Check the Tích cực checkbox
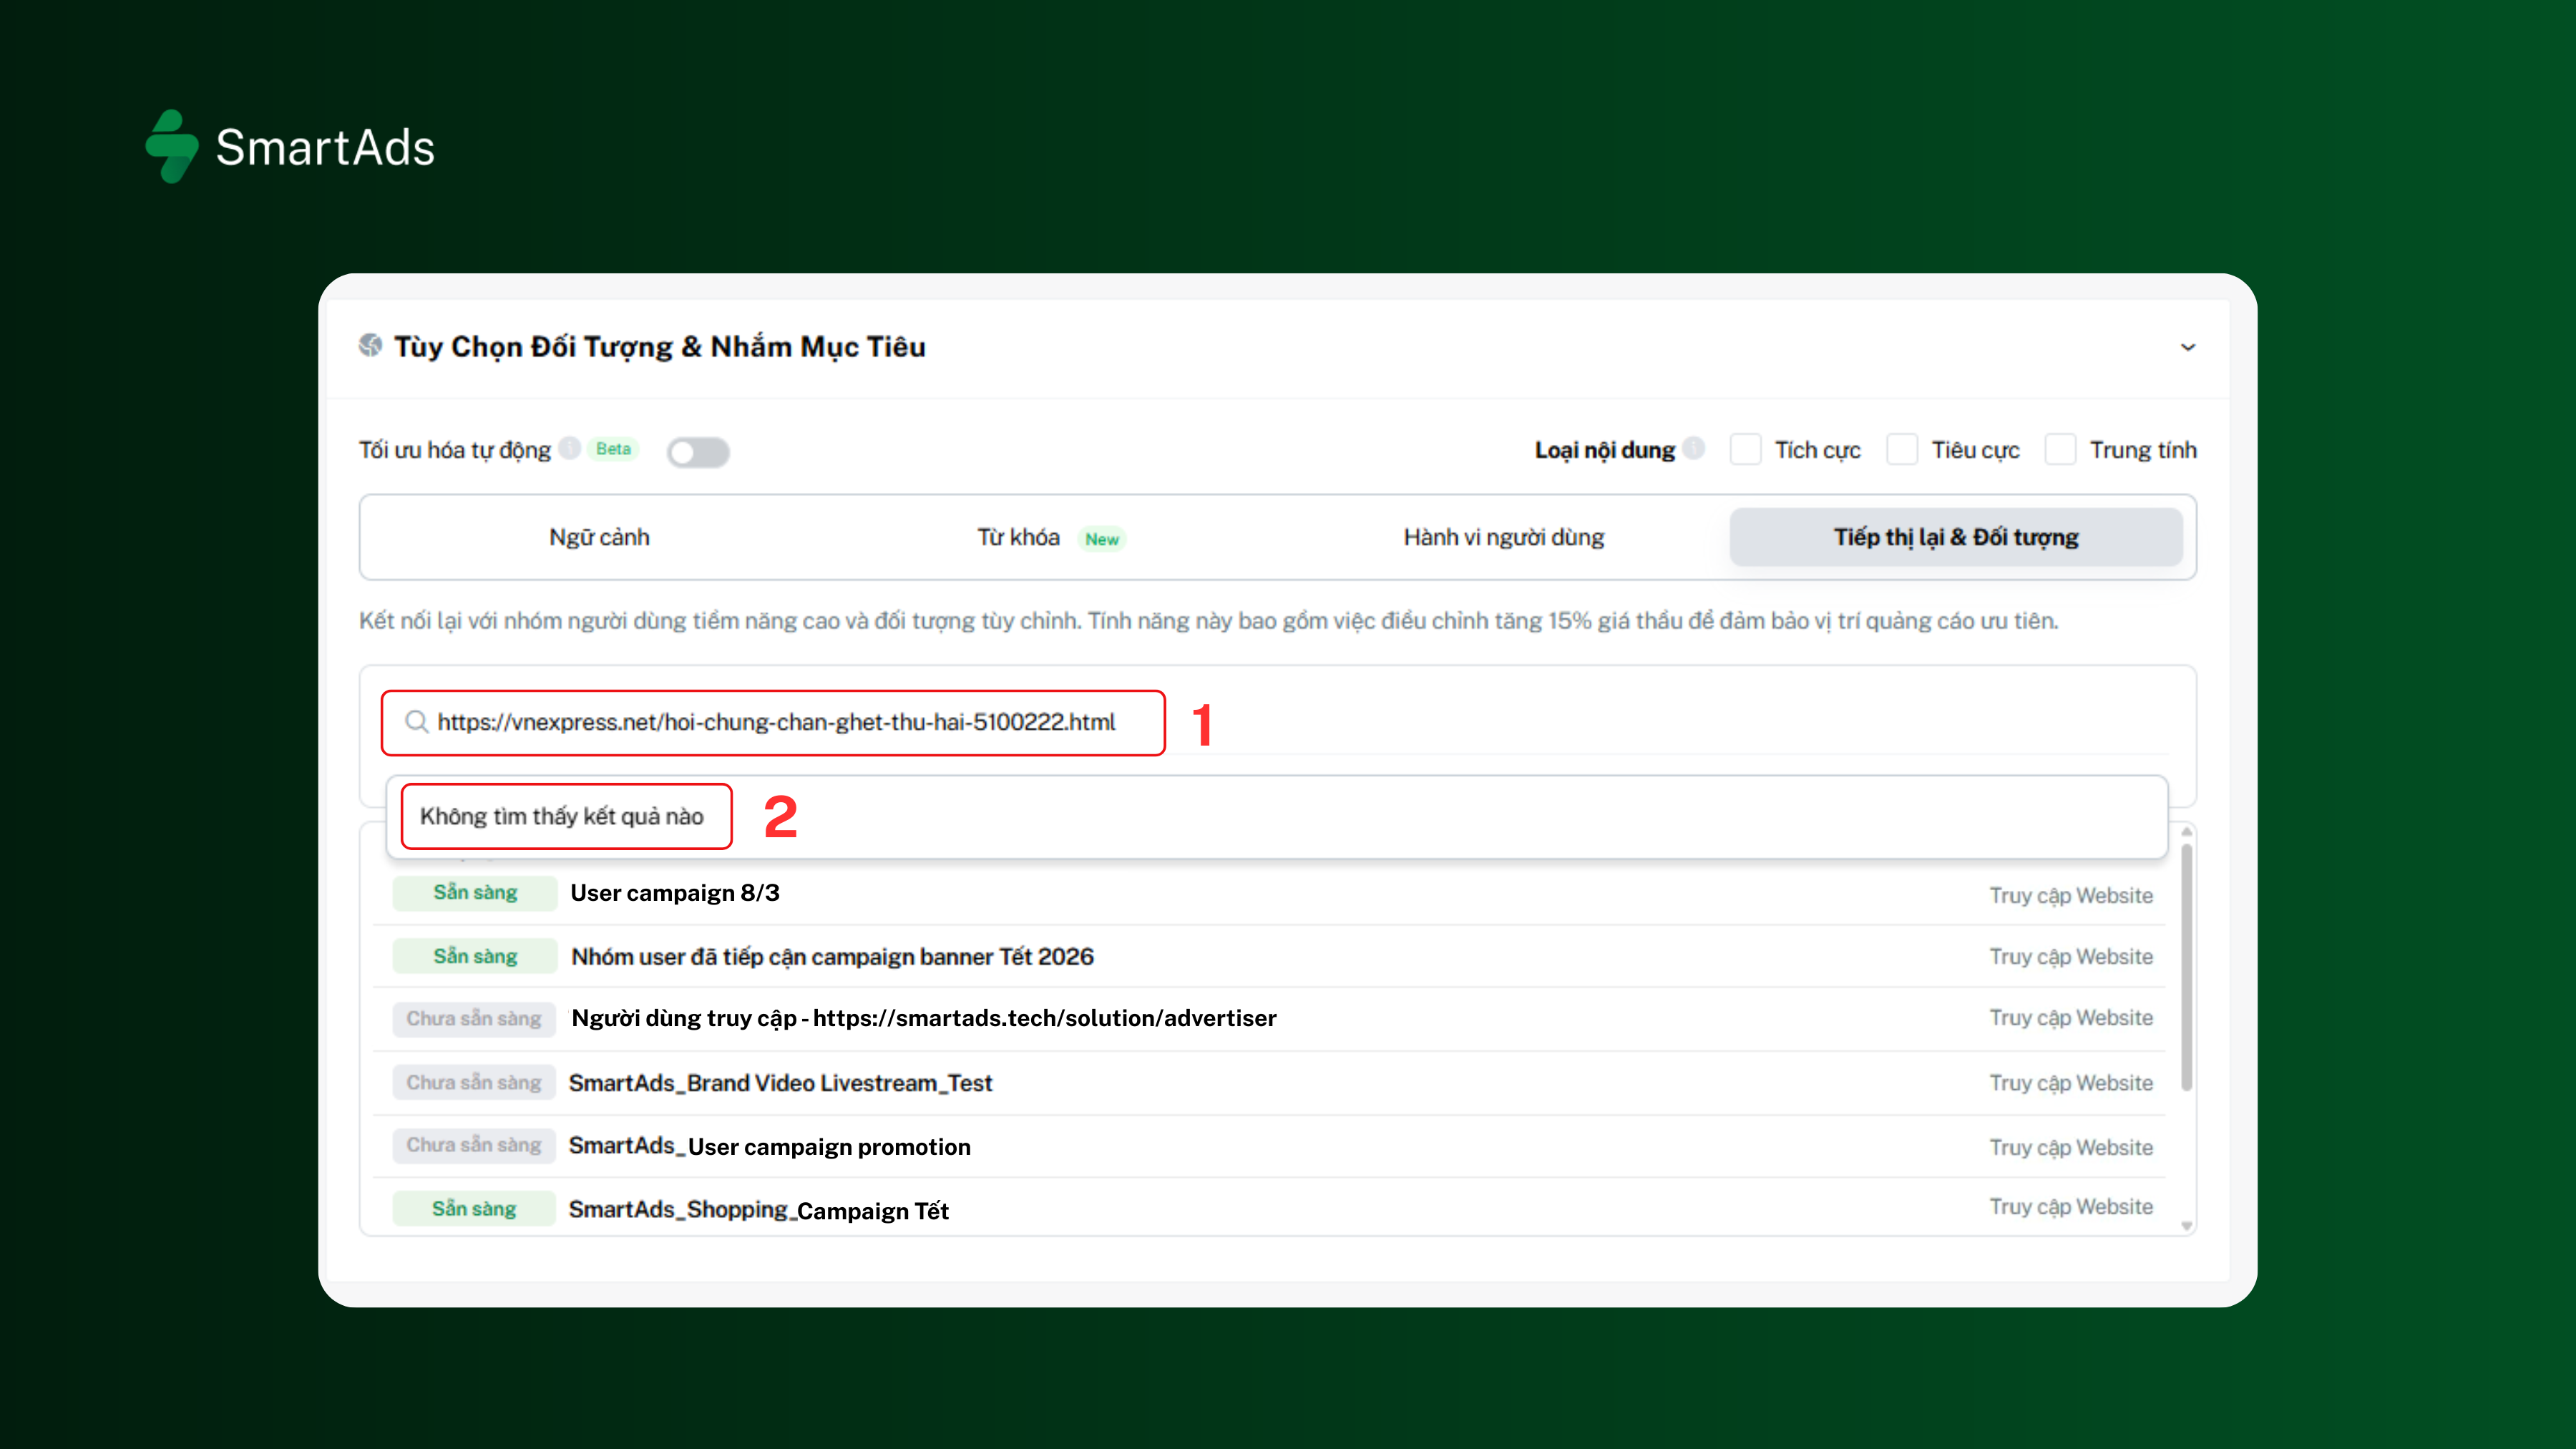This screenshot has height=1449, width=2576. [1746, 449]
